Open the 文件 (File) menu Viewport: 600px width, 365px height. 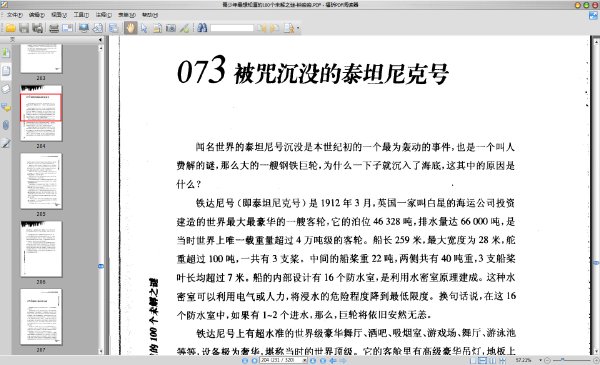coord(14,15)
